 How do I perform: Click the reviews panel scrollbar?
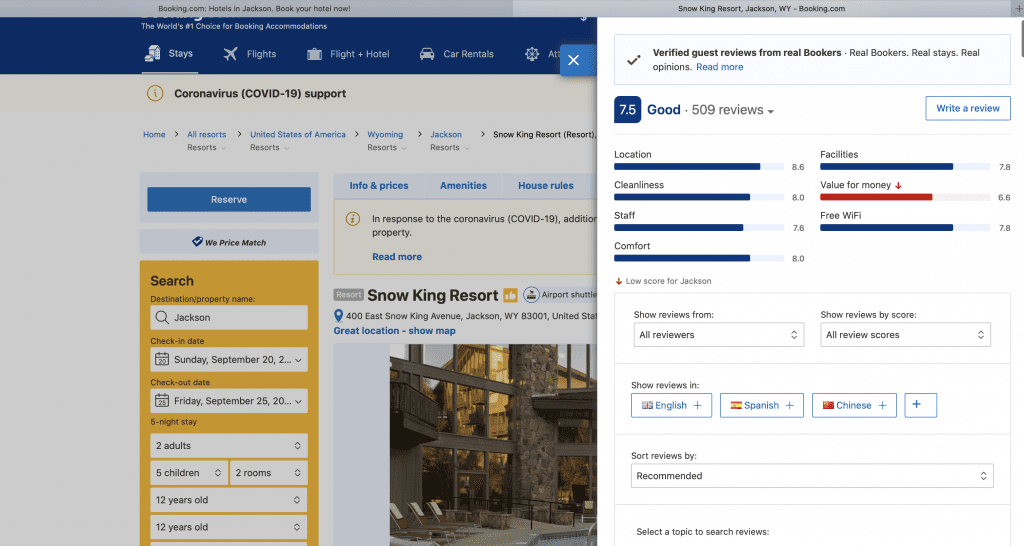(x=1021, y=39)
